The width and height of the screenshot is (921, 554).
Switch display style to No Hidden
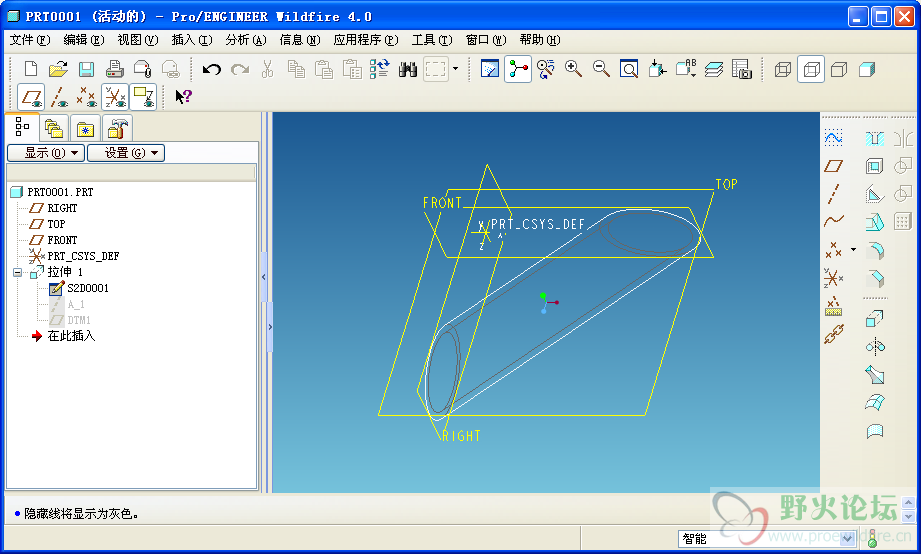pyautogui.click(x=839, y=69)
